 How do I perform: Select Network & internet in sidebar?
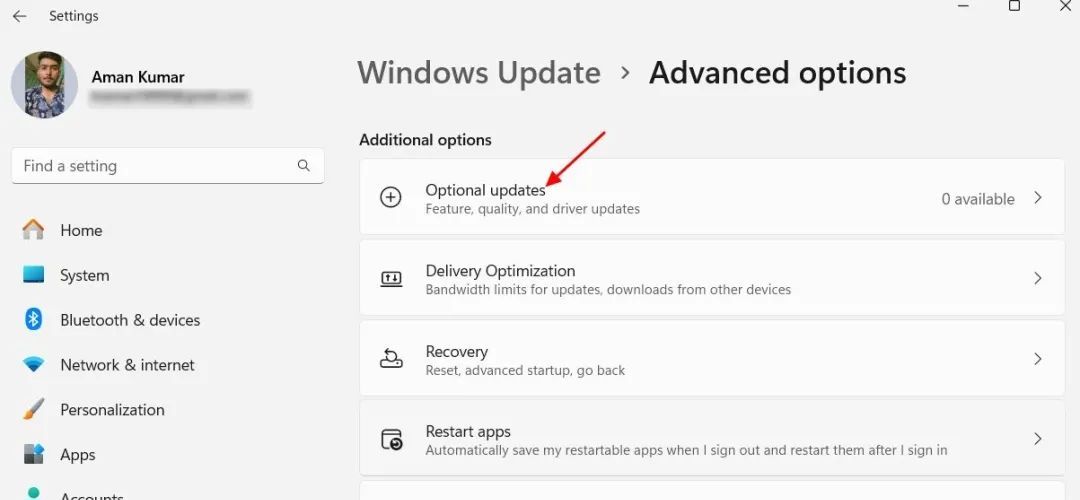coord(127,365)
